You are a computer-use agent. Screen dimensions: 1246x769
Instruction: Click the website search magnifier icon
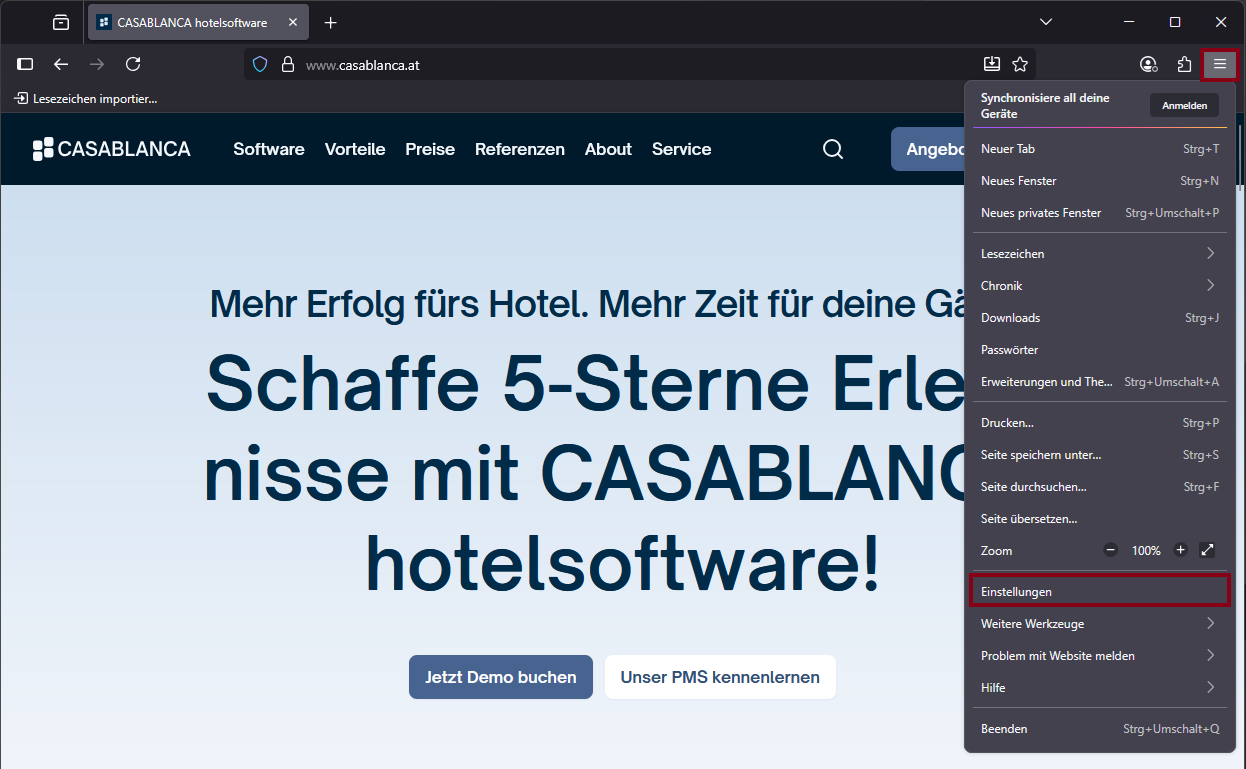pyautogui.click(x=833, y=149)
